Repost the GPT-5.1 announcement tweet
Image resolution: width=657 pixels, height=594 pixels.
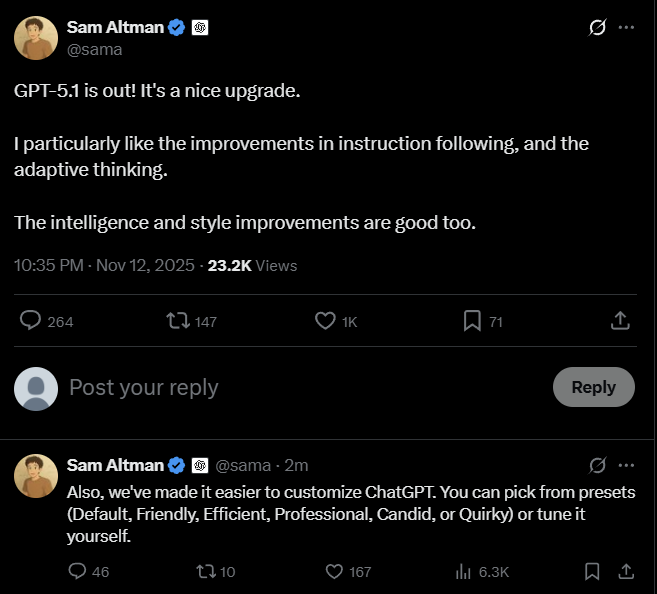[x=178, y=321]
